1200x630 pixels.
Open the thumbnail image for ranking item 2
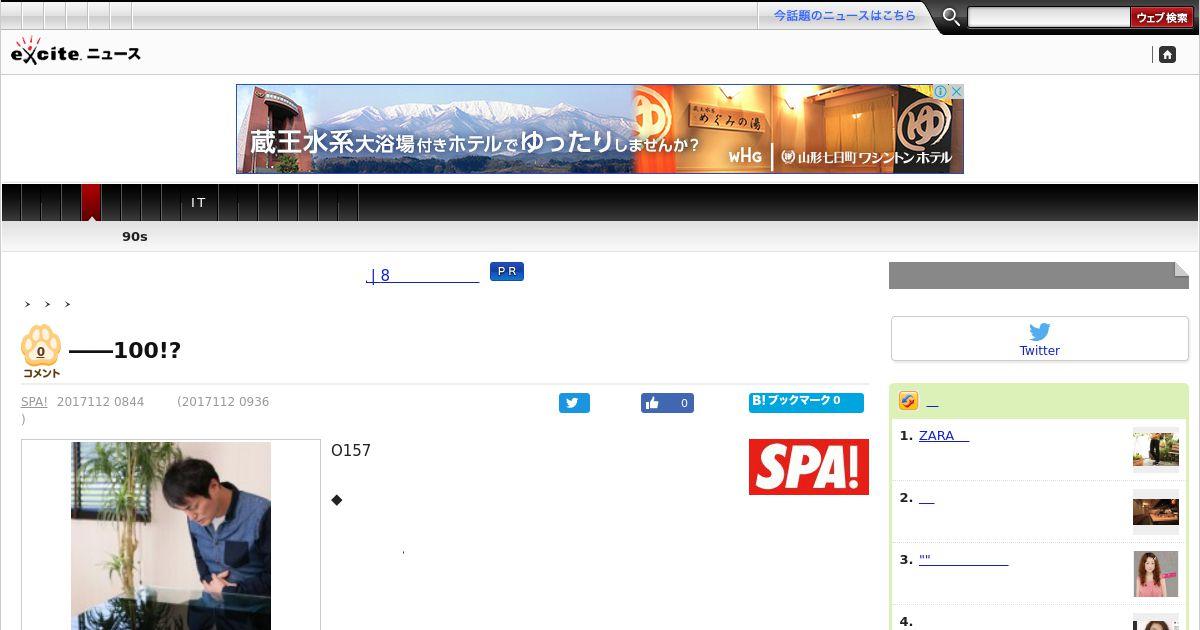click(x=1156, y=512)
